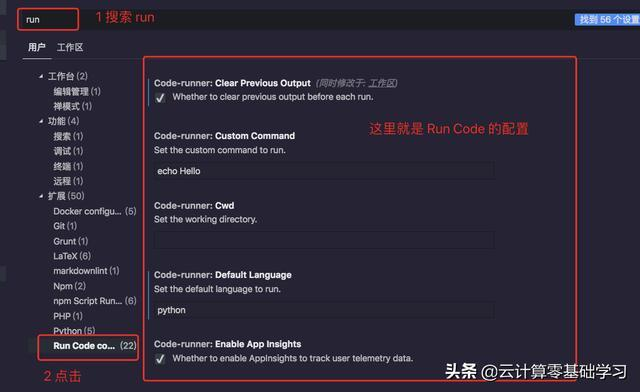Image resolution: width=640 pixels, height=392 pixels.
Task: Select Run Code co... (22) settings
Action: tap(95, 346)
